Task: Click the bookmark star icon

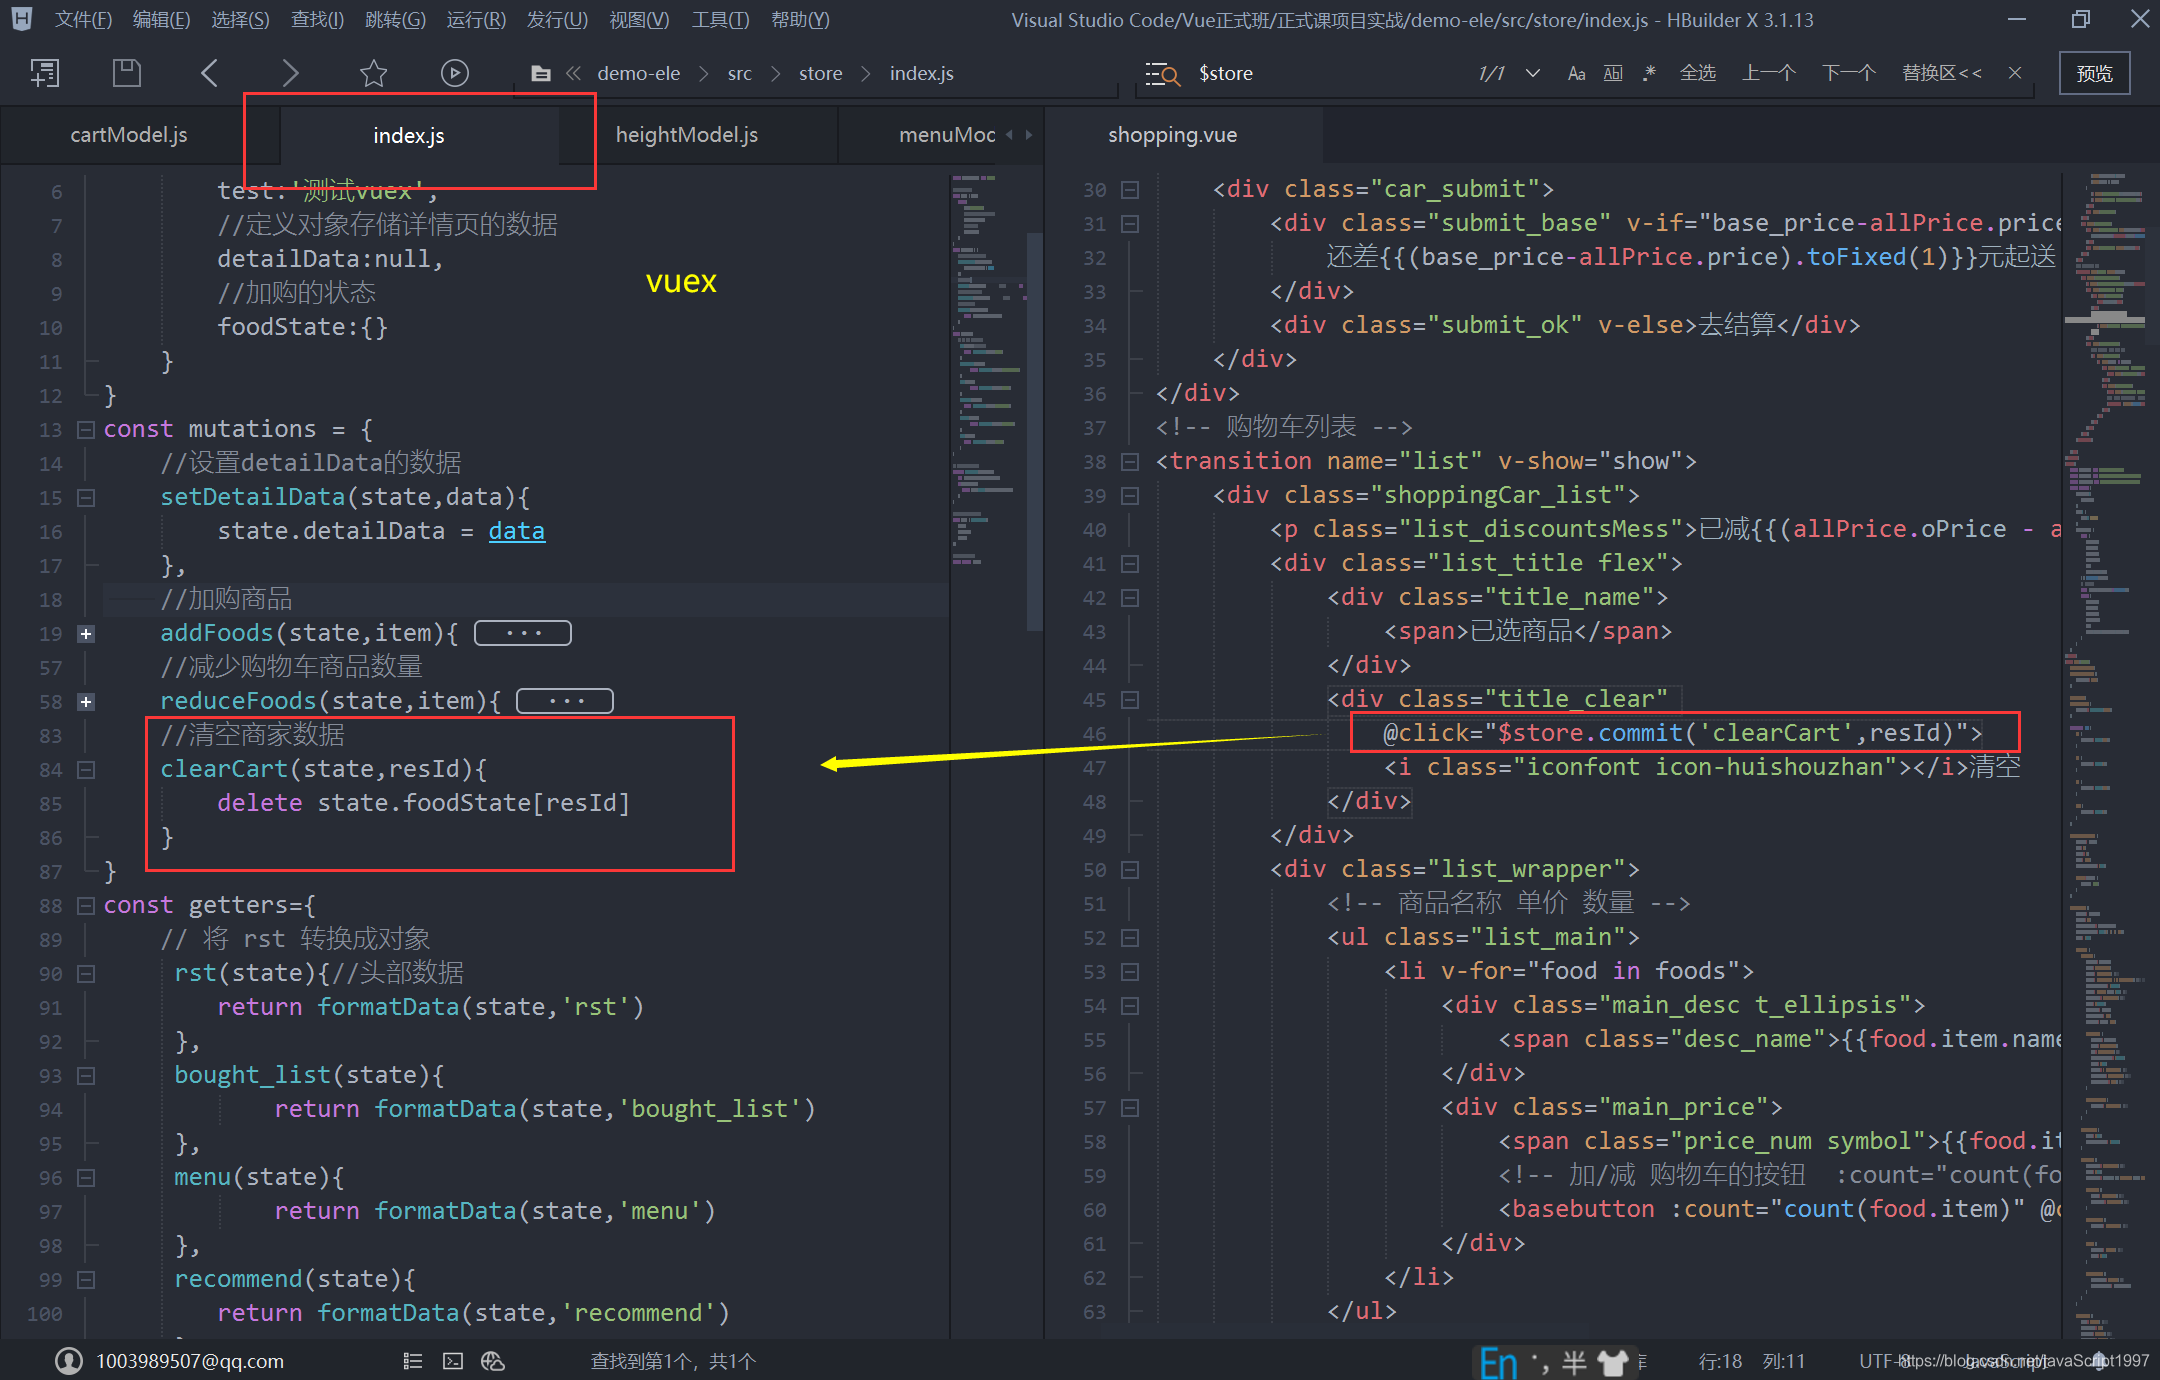Action: point(373,73)
